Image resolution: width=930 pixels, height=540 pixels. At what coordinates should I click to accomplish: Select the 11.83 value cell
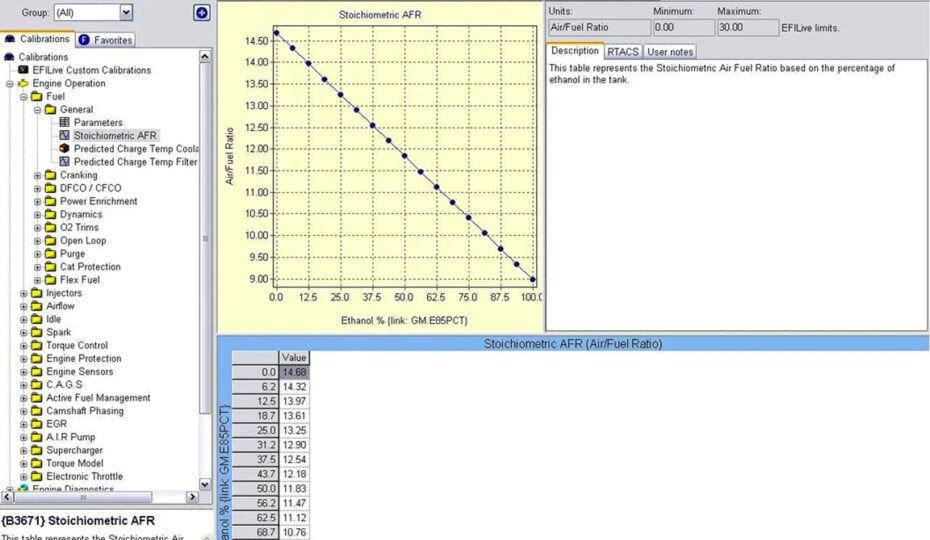point(294,488)
